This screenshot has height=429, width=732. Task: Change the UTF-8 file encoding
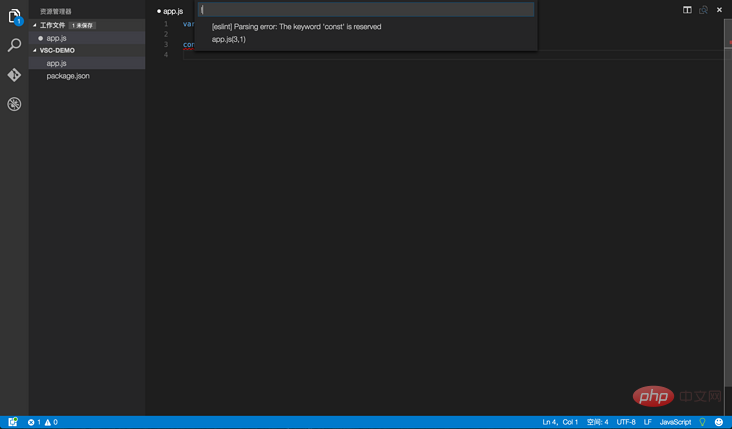click(x=626, y=422)
